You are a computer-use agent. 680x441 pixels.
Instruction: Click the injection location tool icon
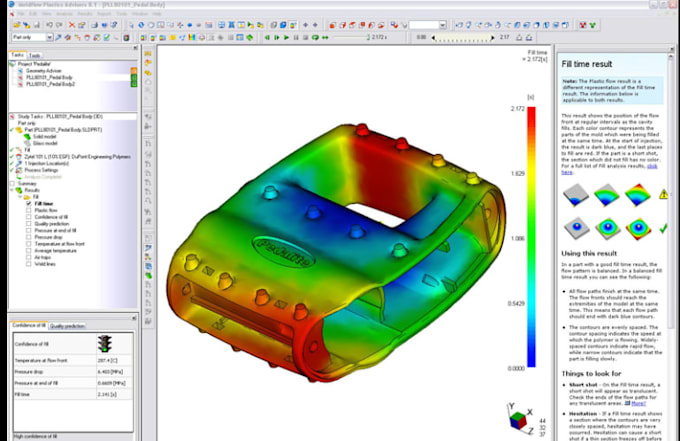(59, 38)
